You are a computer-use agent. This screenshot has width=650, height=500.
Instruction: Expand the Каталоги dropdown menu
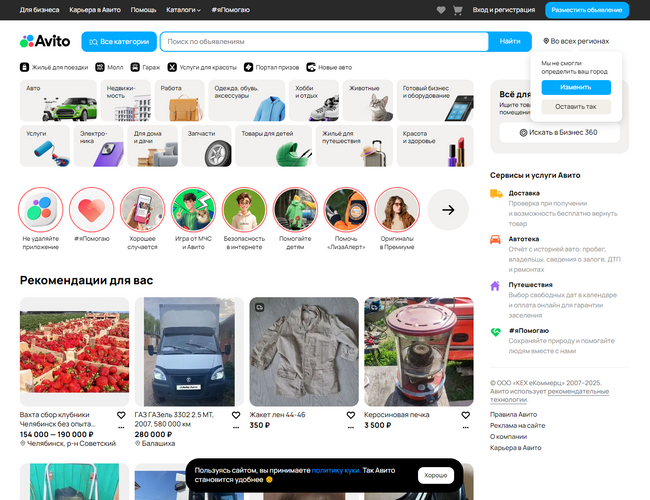tap(183, 10)
